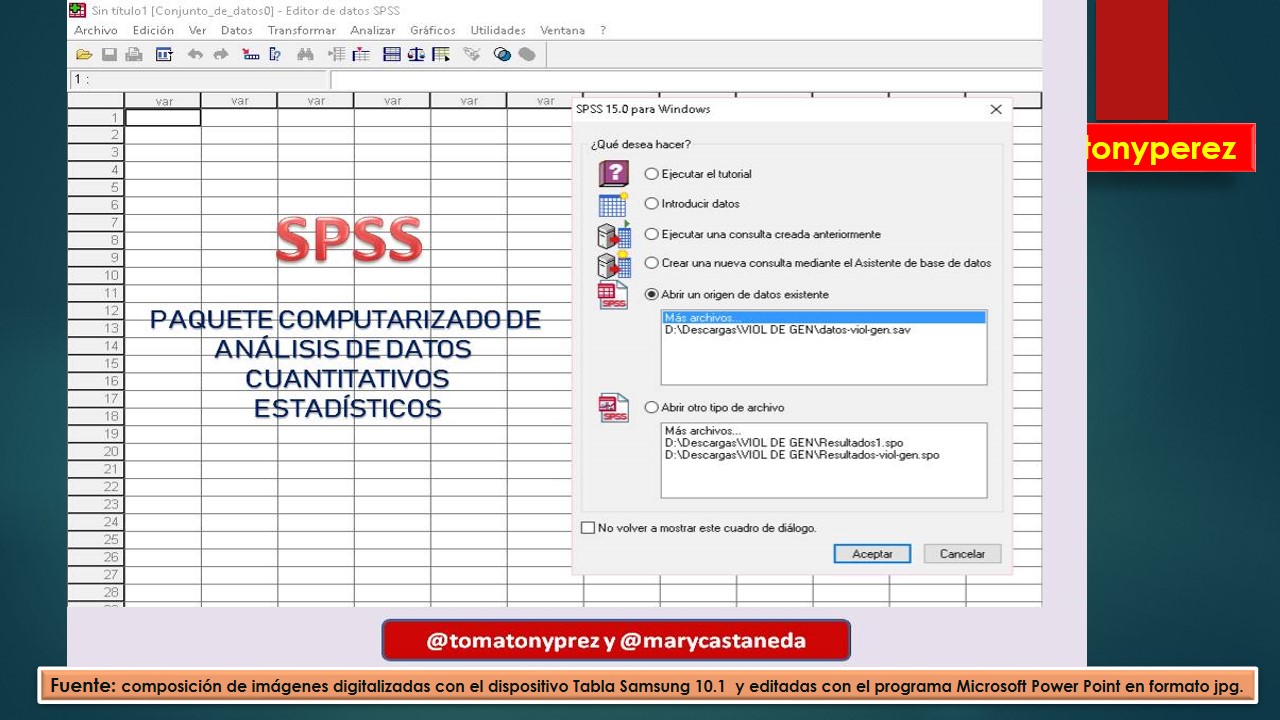
Task: Click the grid icon beside Introducir datos
Action: point(612,204)
